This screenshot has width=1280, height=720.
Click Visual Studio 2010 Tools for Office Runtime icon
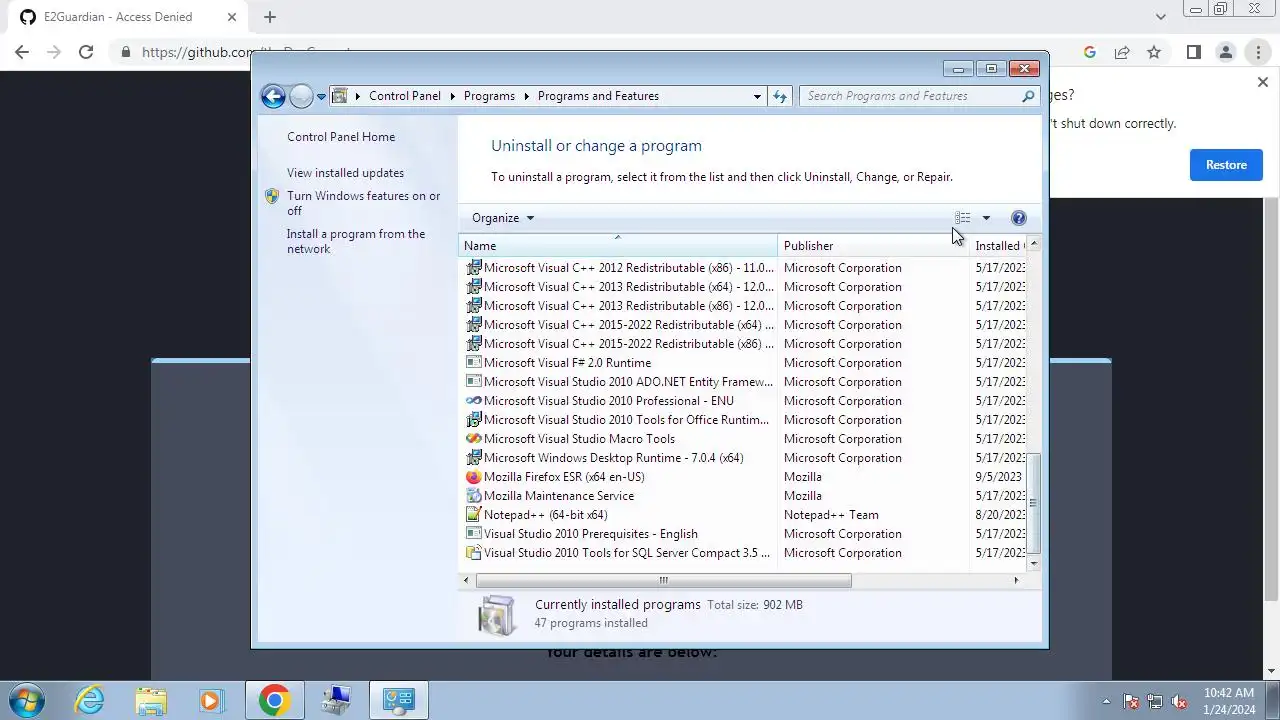point(474,420)
